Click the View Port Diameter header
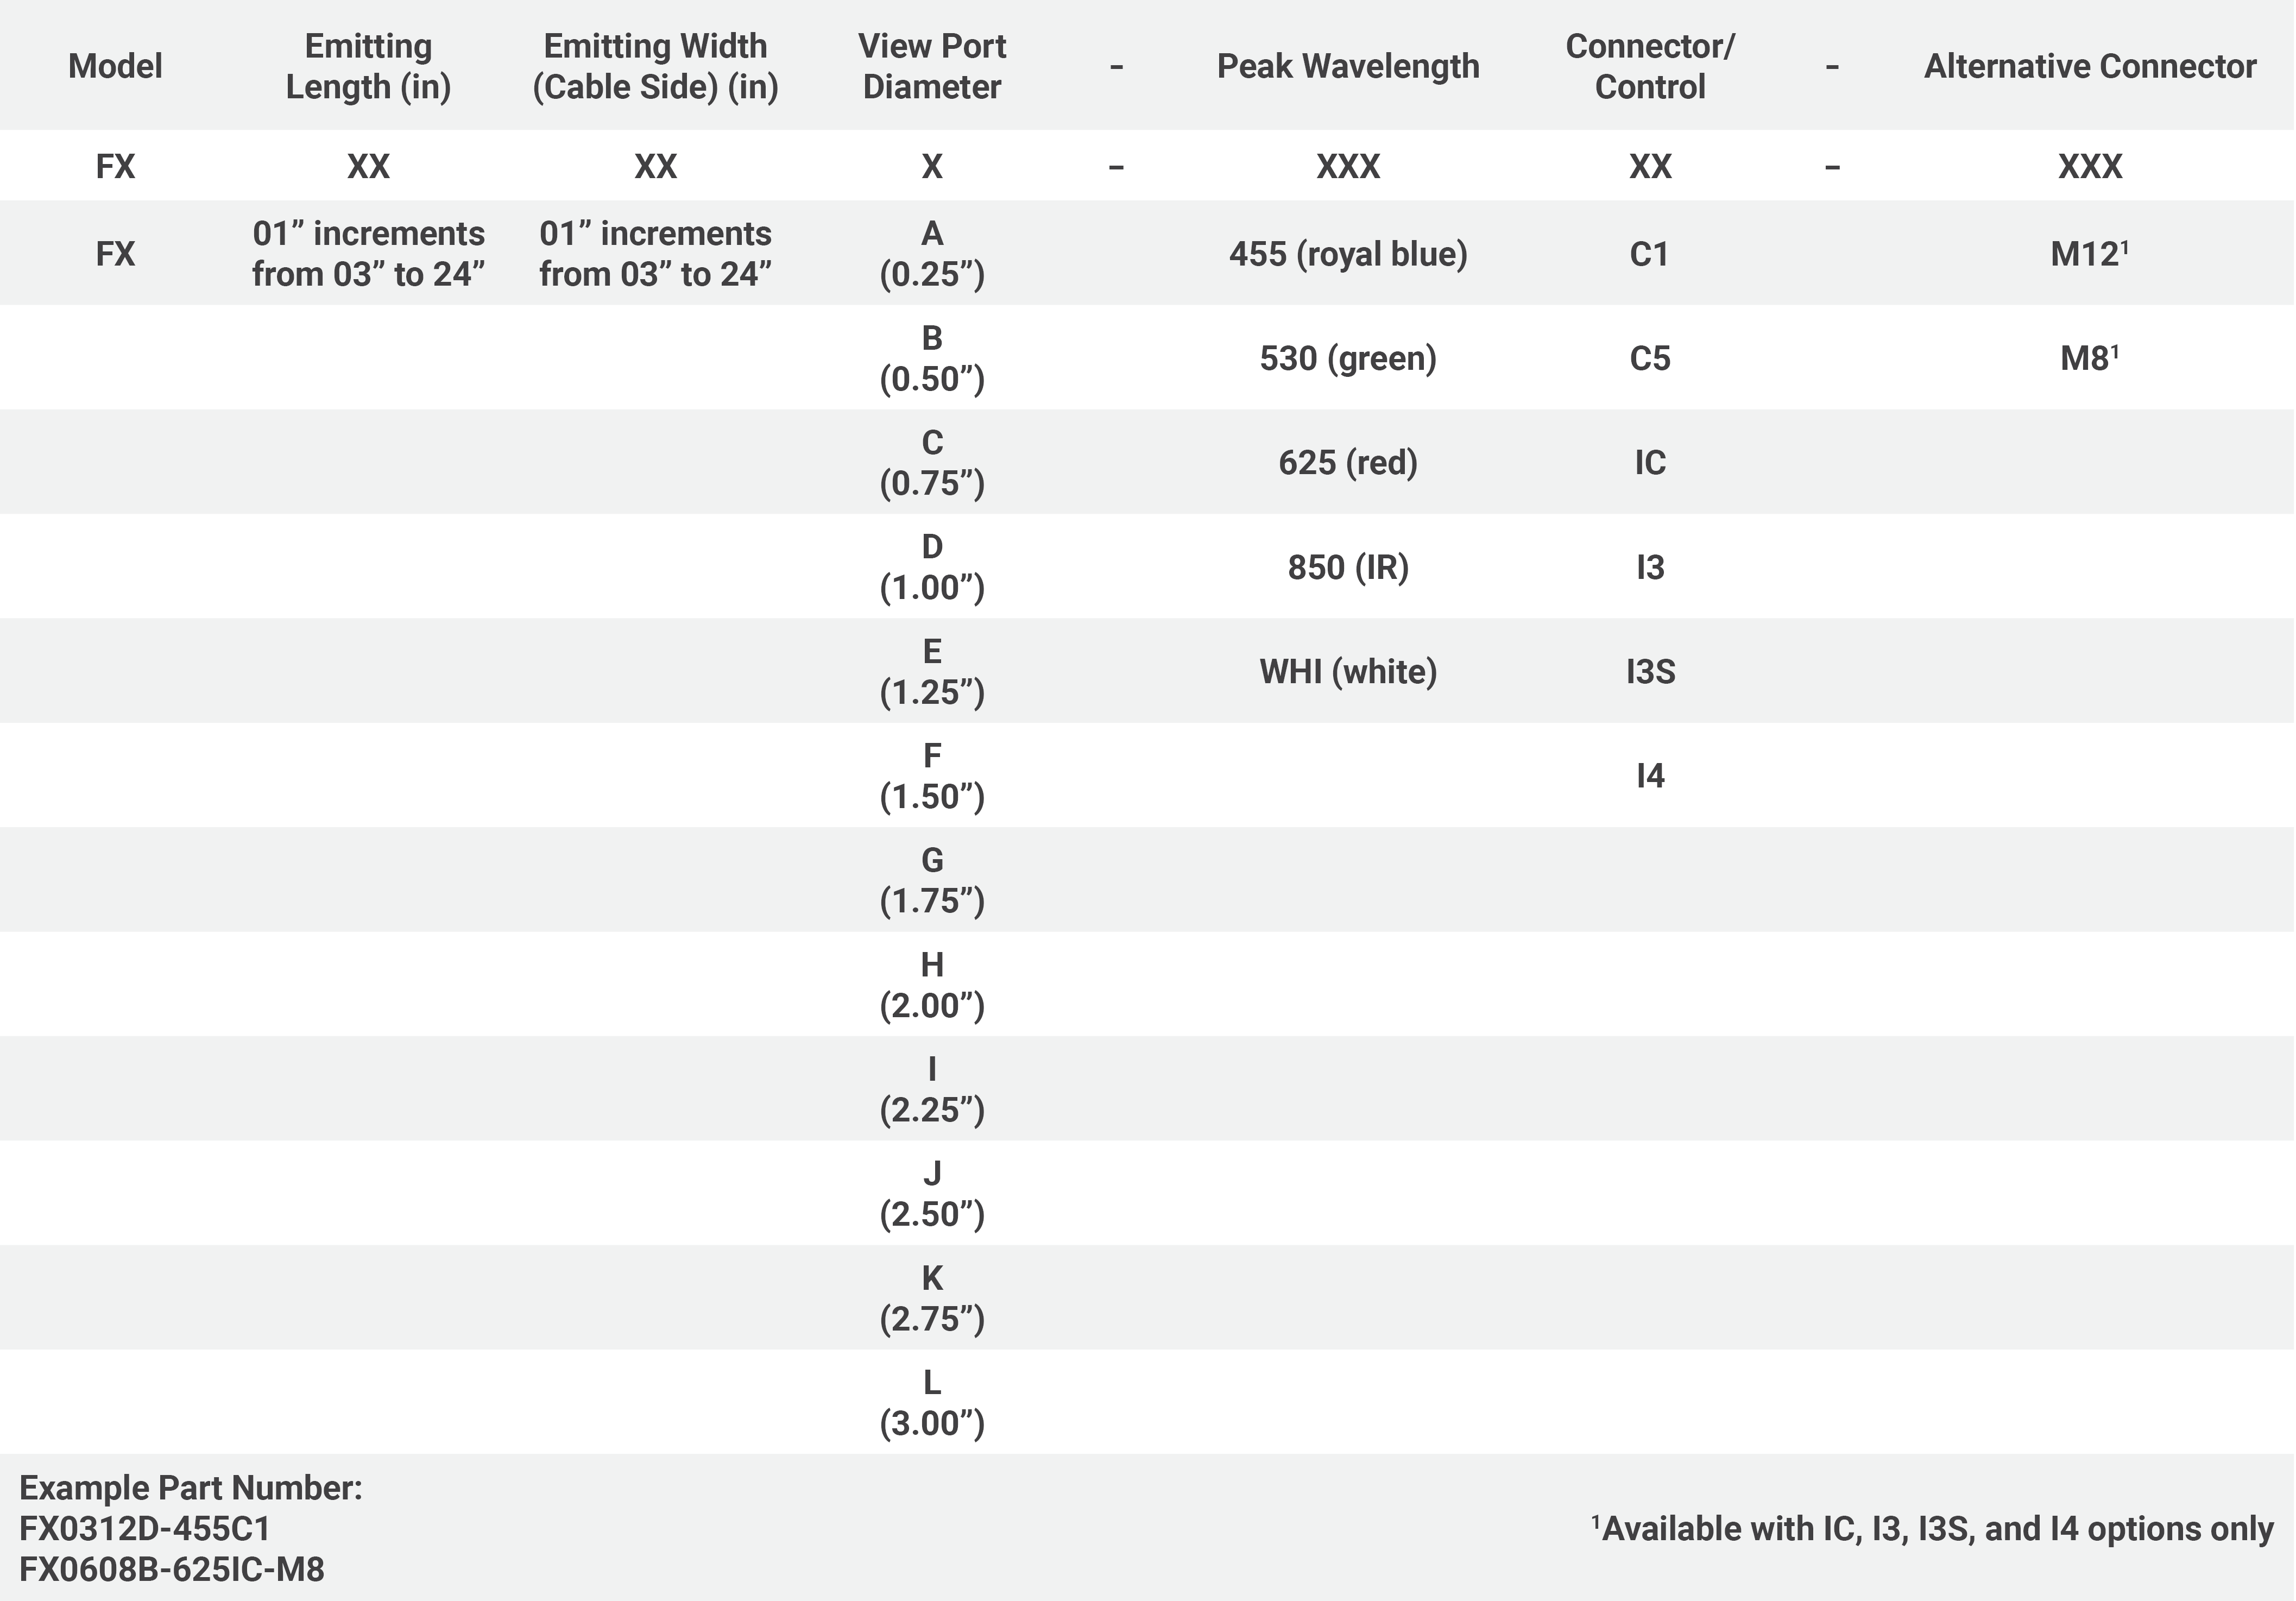The width and height of the screenshot is (2296, 1601). point(931,66)
